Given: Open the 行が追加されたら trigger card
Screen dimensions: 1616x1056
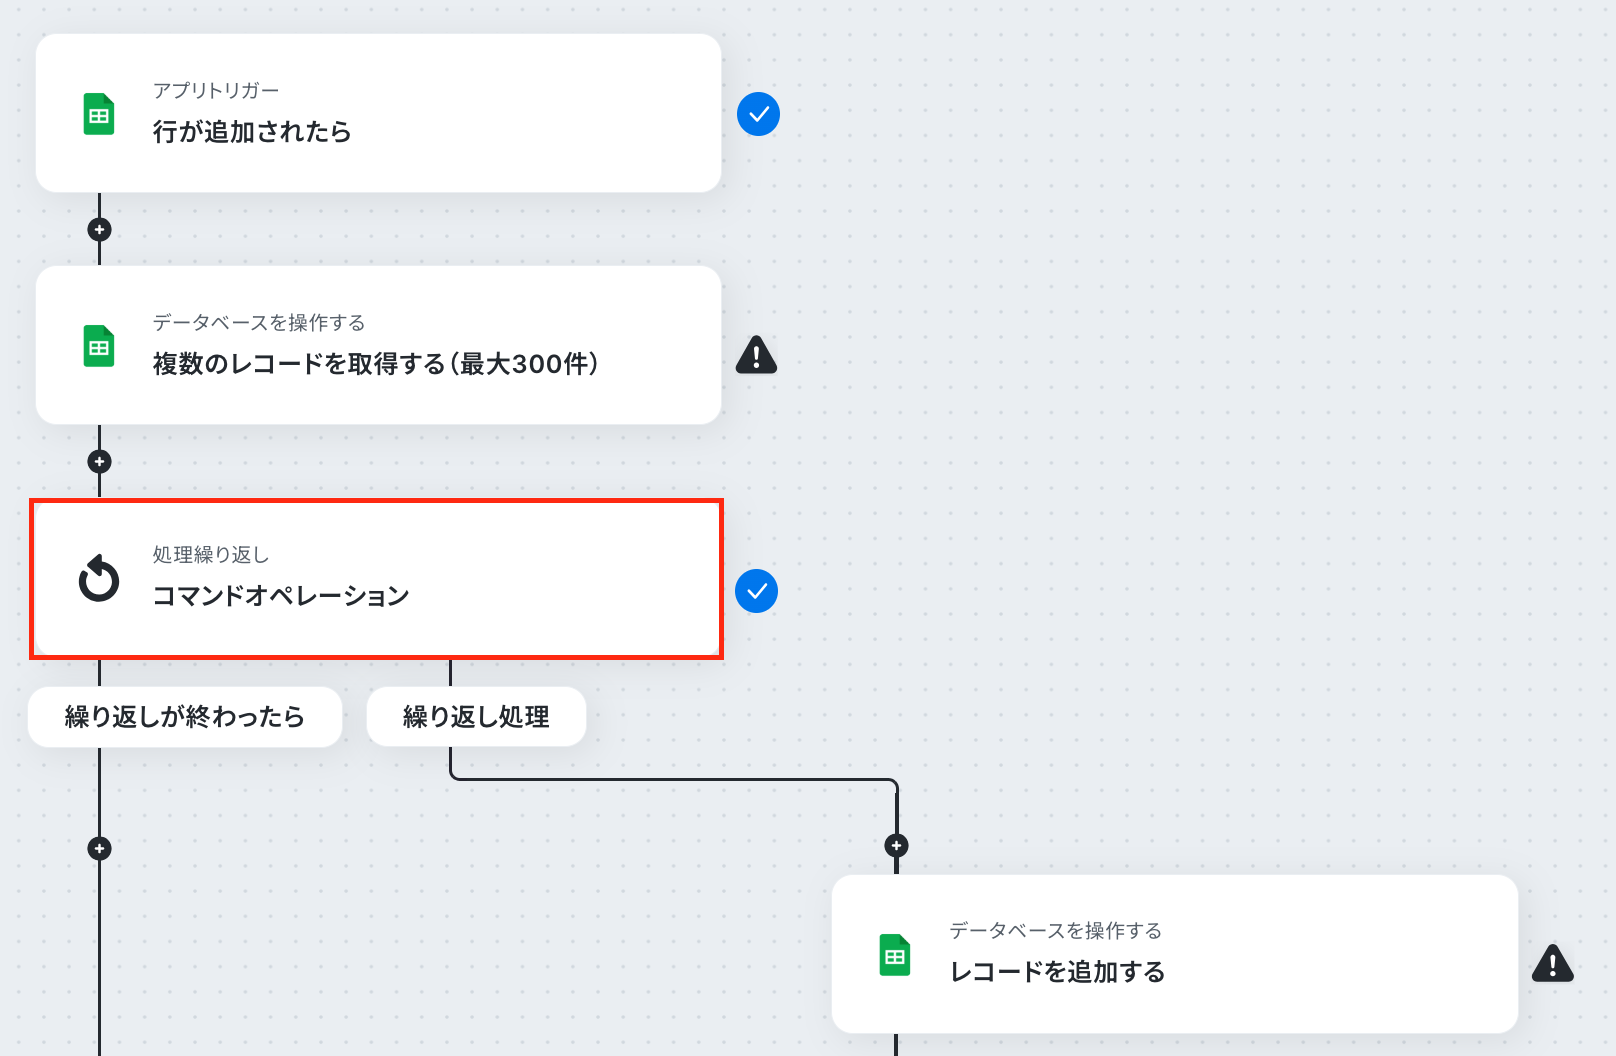Looking at the screenshot, I should [x=378, y=113].
